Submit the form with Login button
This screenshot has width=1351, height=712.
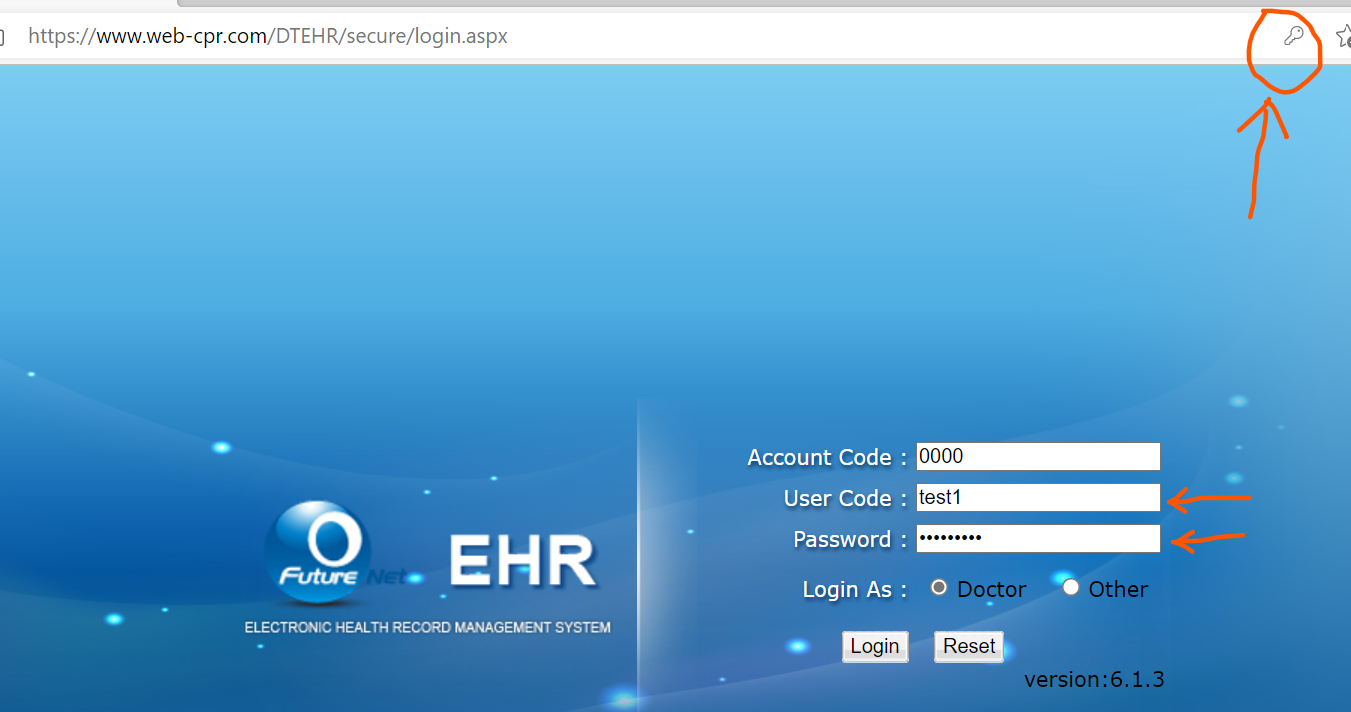[x=875, y=646]
